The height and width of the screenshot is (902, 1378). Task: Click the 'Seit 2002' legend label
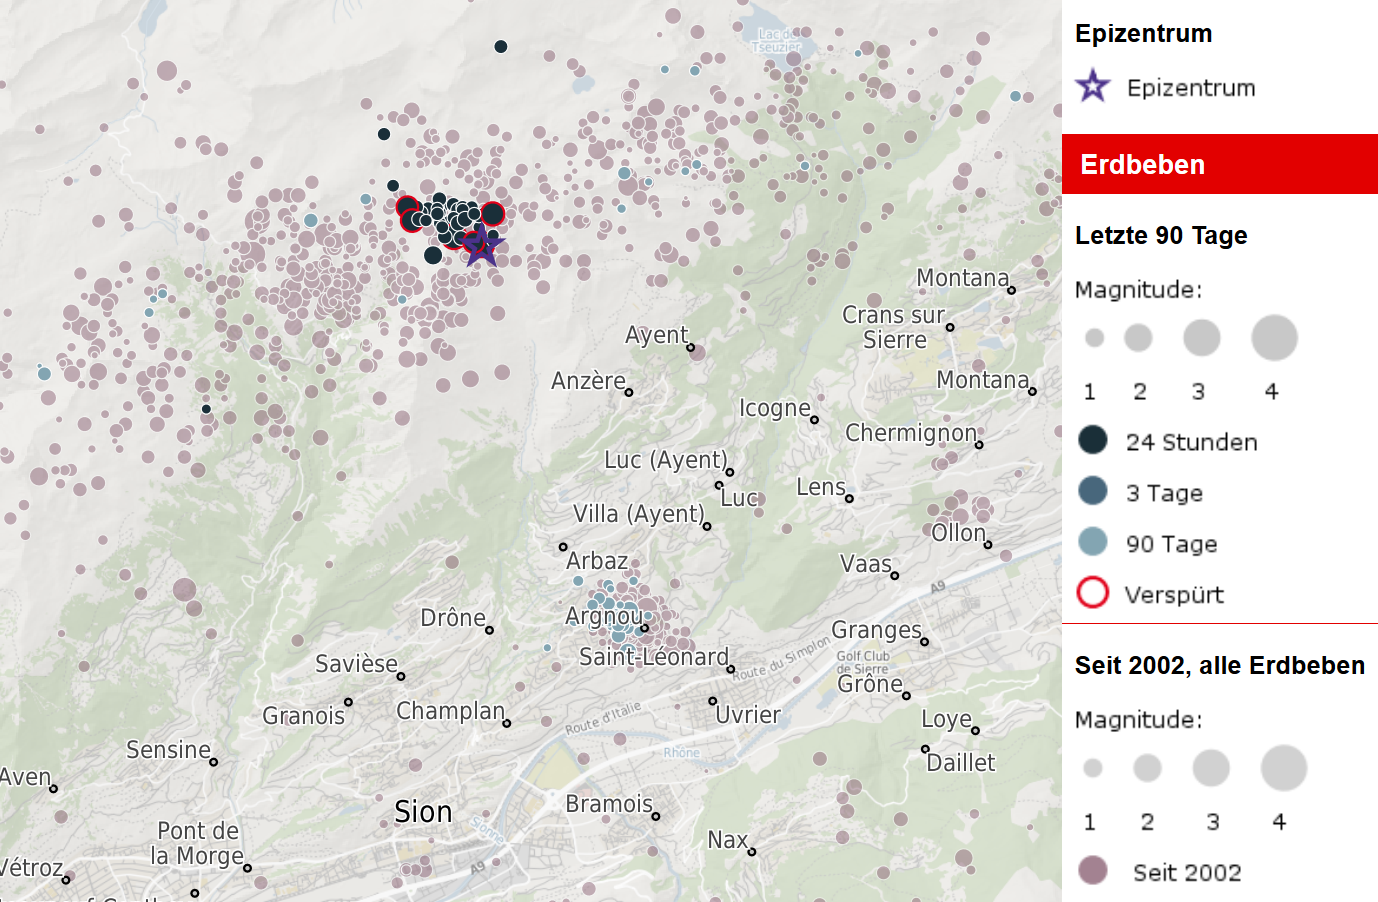click(1187, 872)
